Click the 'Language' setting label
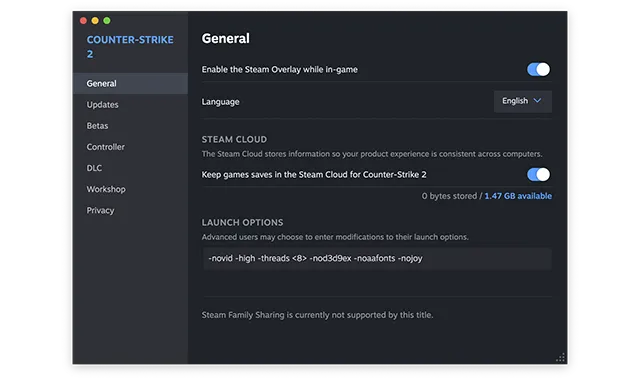Viewport: 640px width, 380px height. click(220, 102)
